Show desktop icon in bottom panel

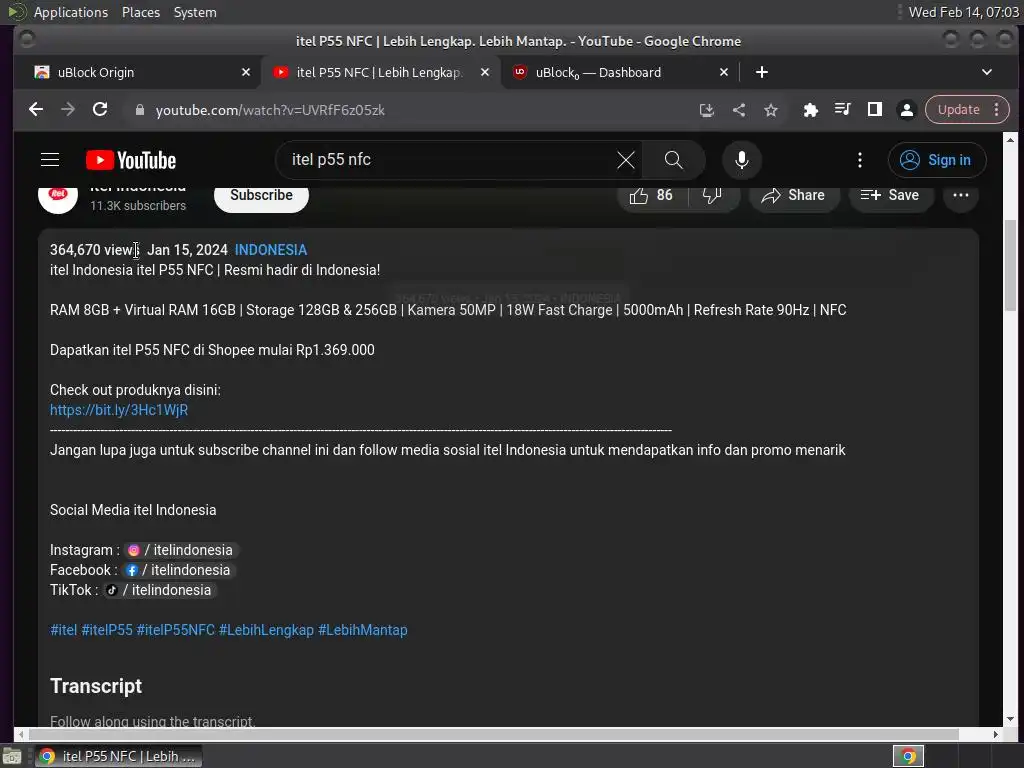12,757
